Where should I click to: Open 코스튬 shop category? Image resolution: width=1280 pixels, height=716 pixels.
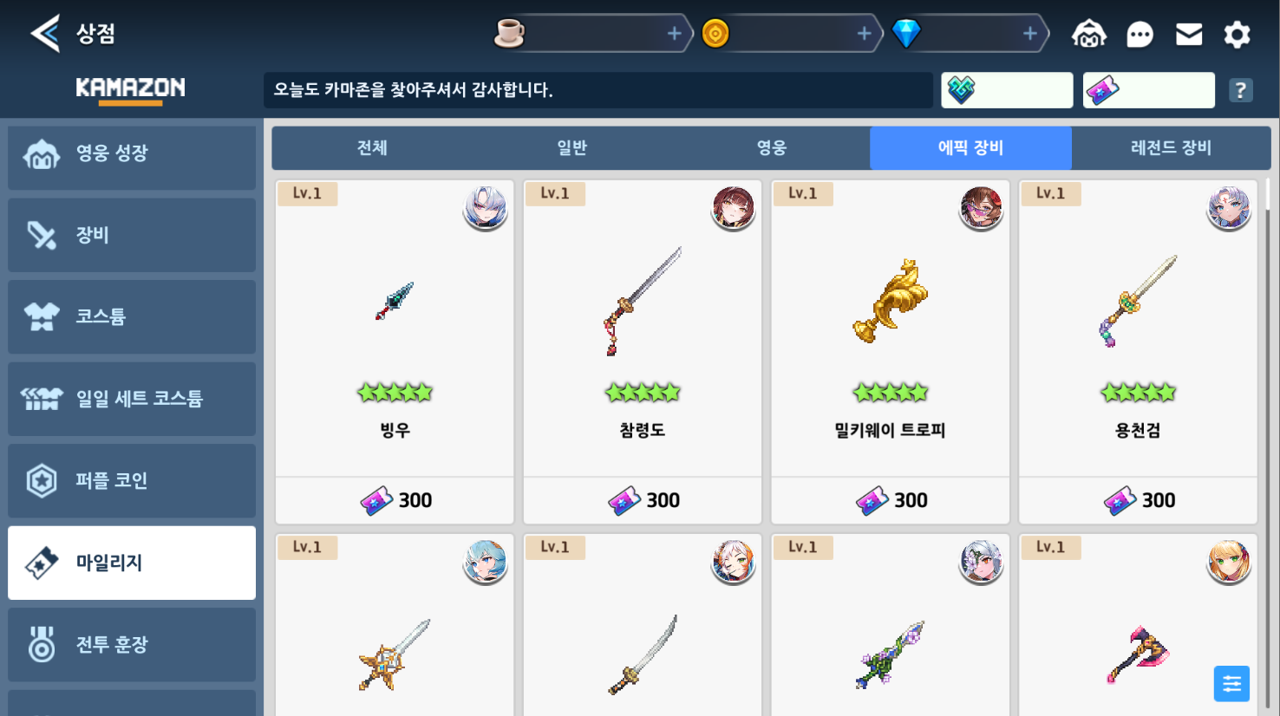coord(132,317)
